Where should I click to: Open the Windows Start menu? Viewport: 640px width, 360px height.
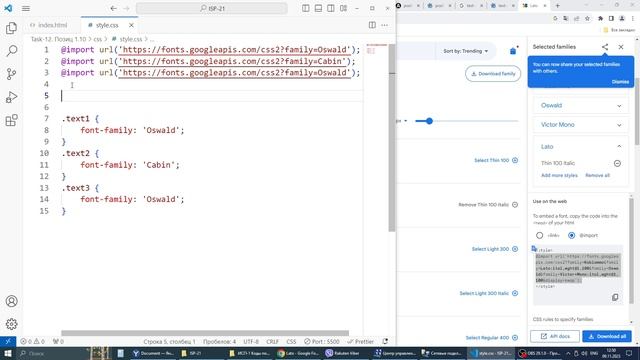[x=8, y=353]
